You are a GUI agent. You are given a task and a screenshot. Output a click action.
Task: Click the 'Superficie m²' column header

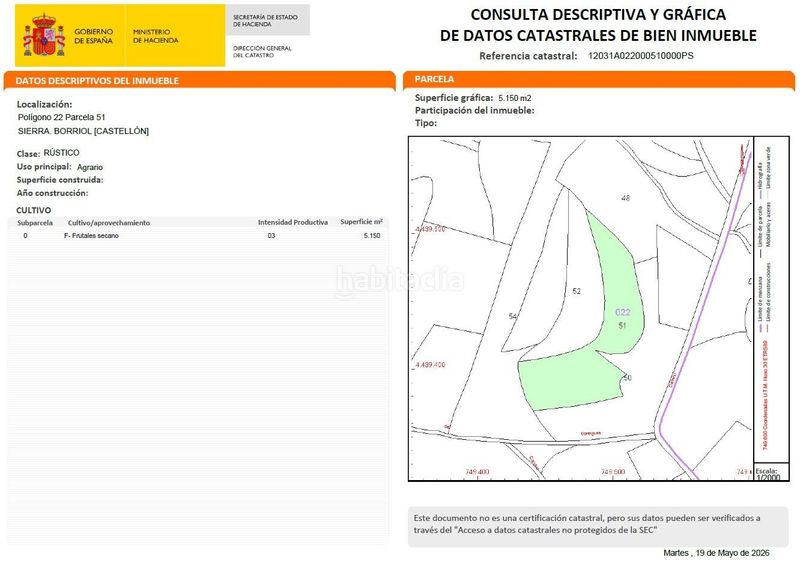coord(361,222)
